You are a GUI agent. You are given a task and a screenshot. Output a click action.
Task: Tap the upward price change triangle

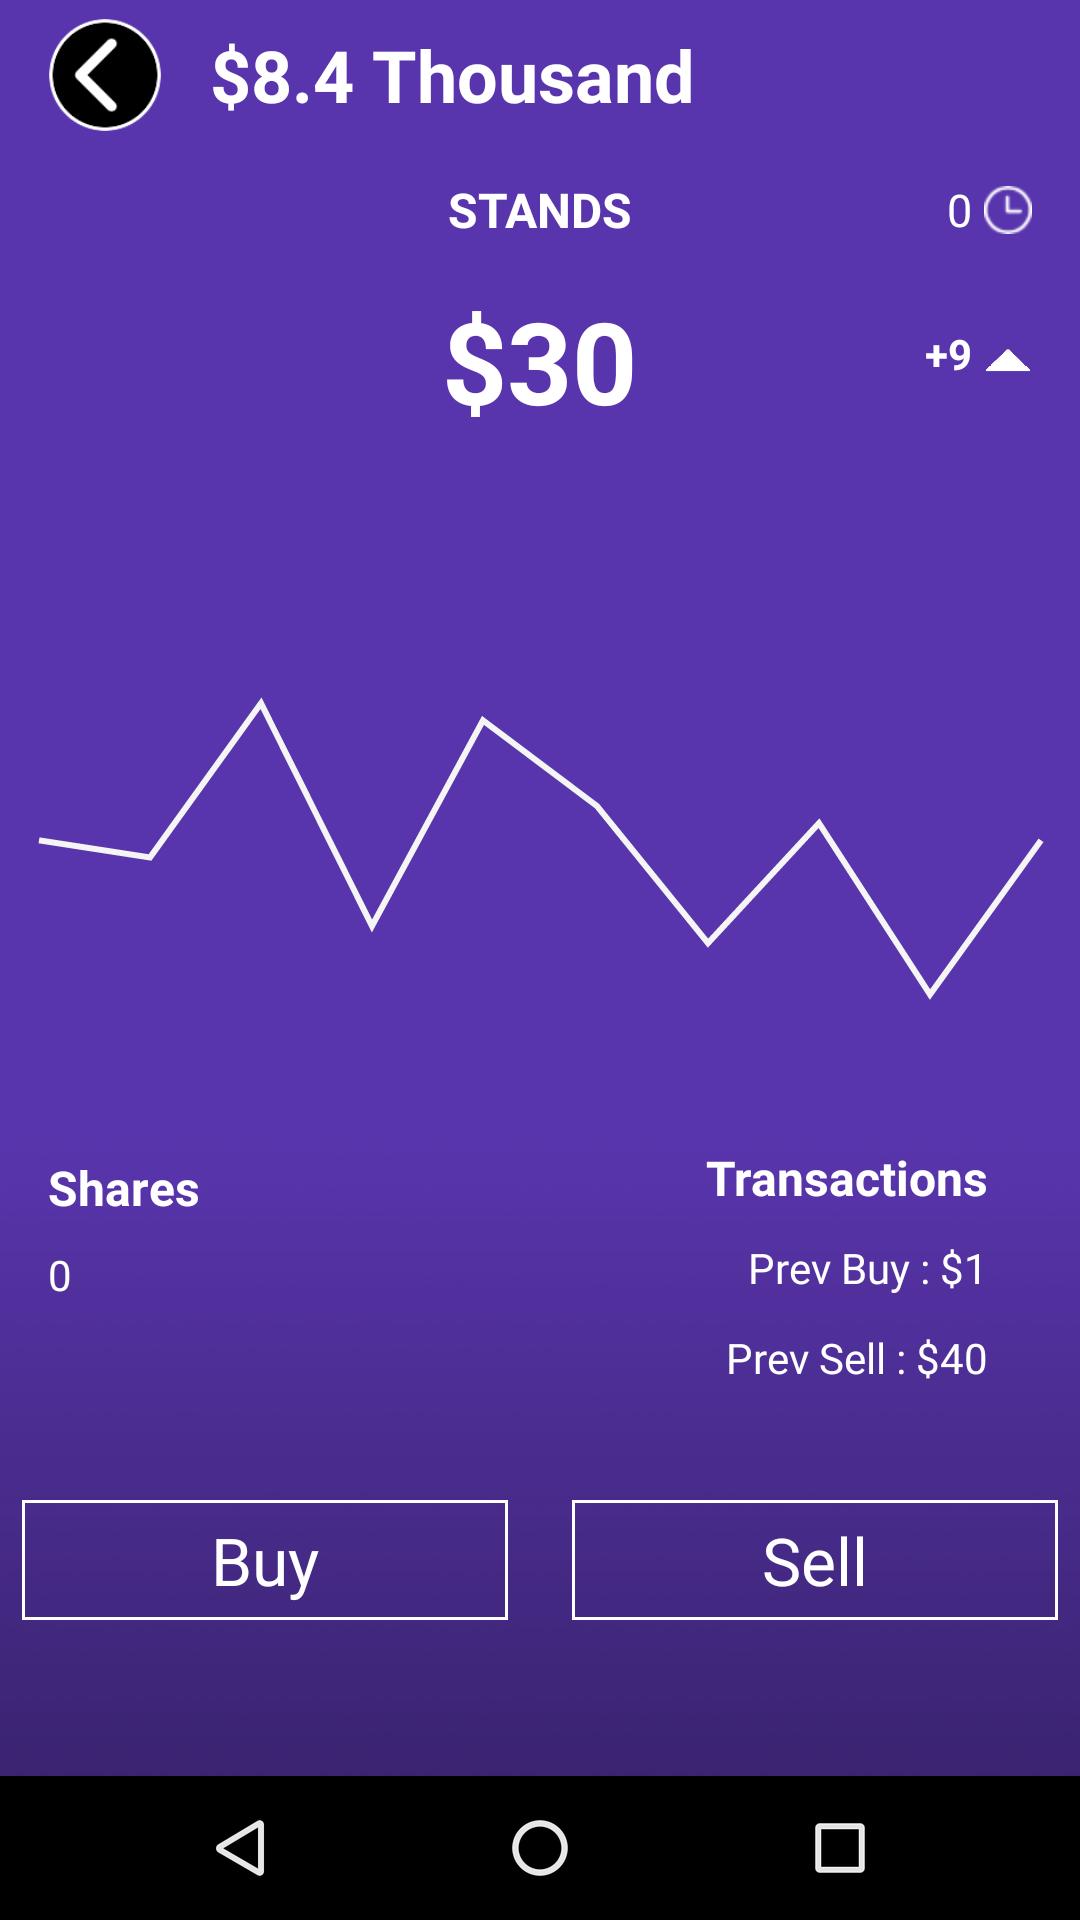click(1007, 361)
